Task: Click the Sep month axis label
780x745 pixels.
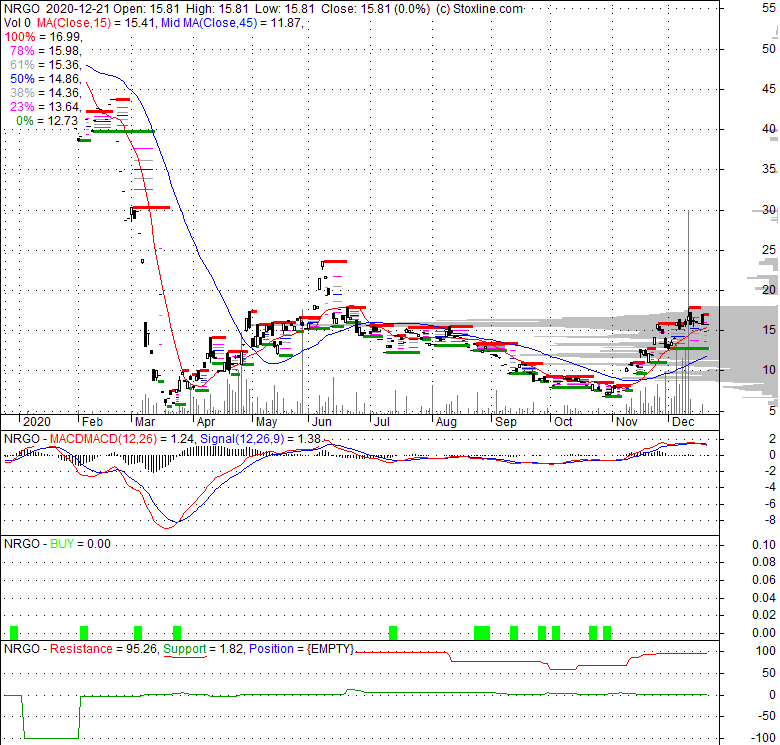Action: [x=506, y=422]
